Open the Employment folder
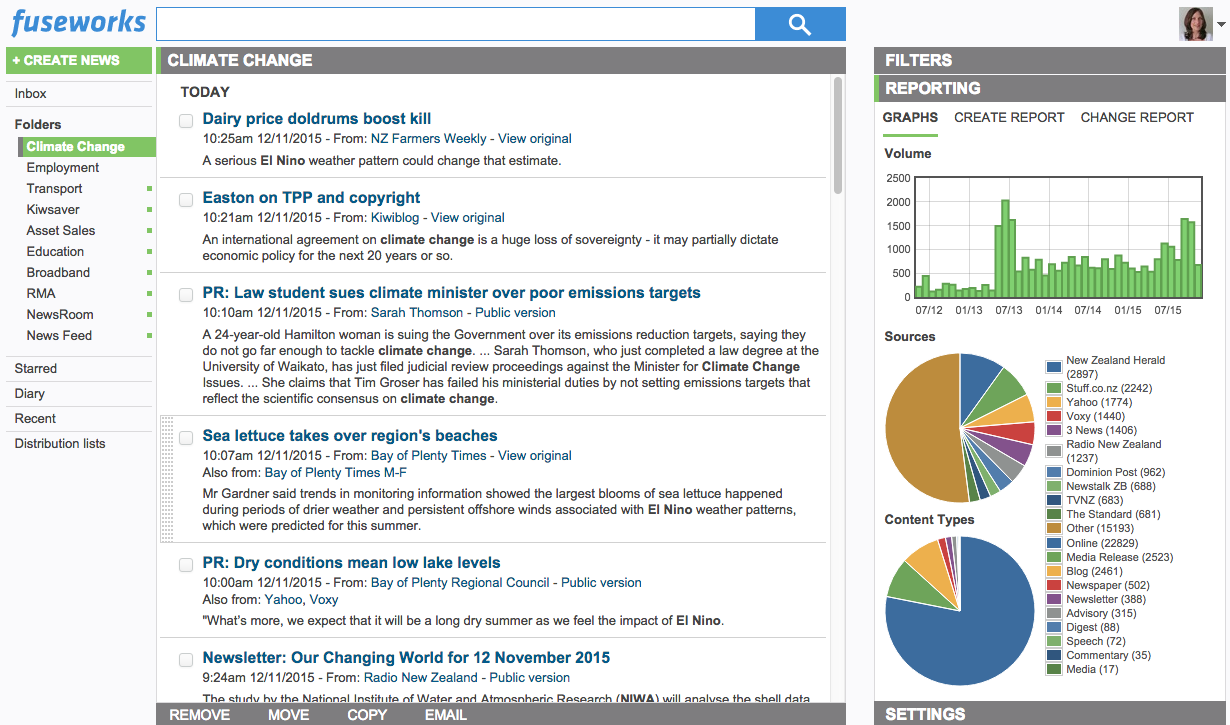 click(63, 168)
